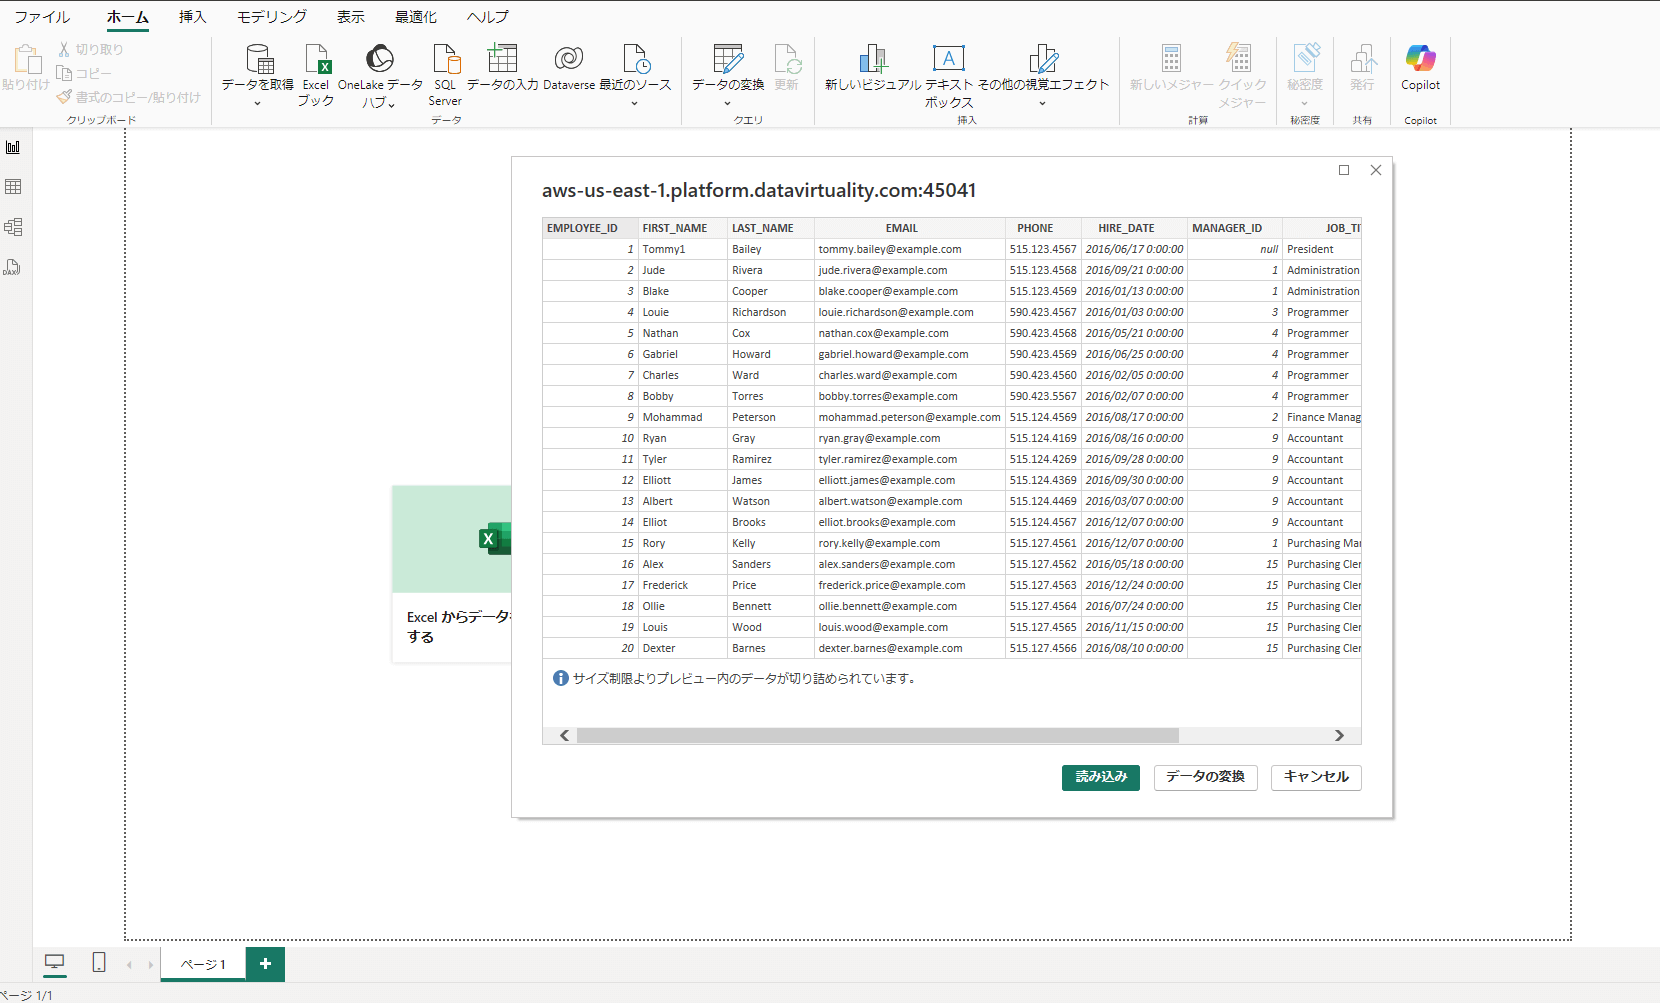Screen dimensions: 1660x1003
Task: Click the データの入力 table icon
Action: pos(502,60)
